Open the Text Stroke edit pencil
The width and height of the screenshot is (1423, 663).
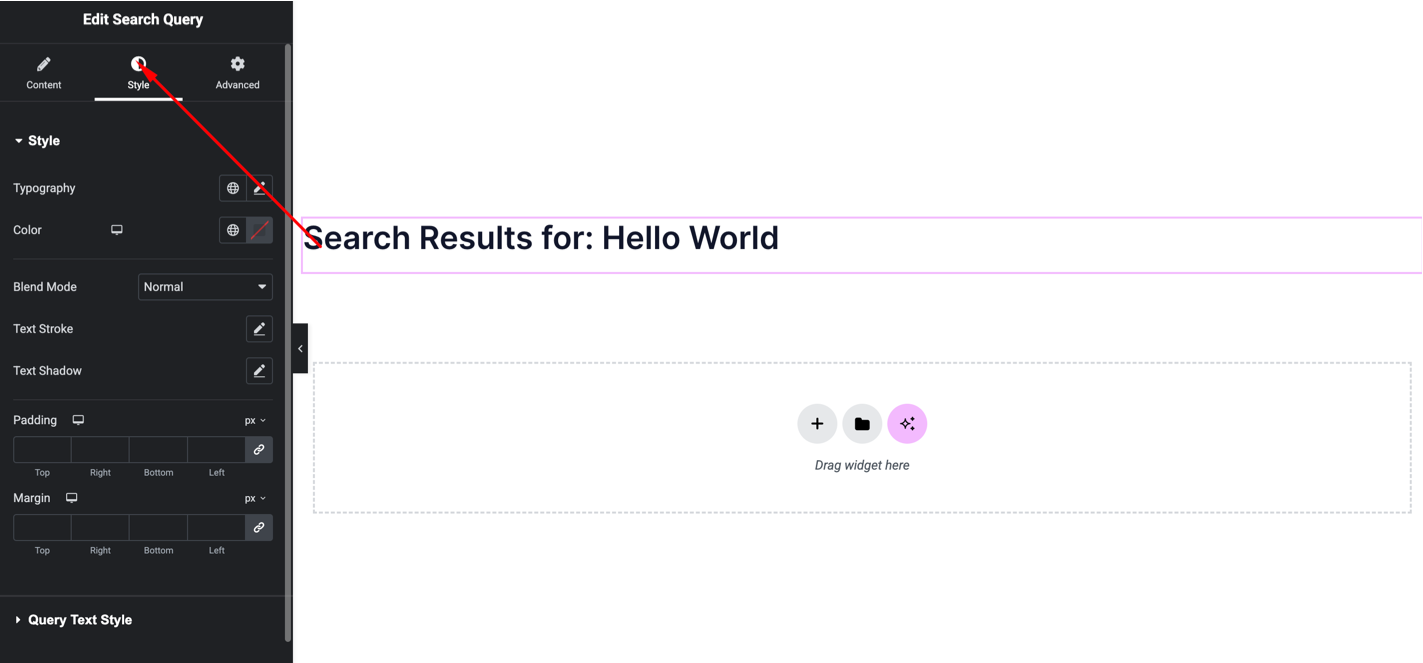(259, 329)
